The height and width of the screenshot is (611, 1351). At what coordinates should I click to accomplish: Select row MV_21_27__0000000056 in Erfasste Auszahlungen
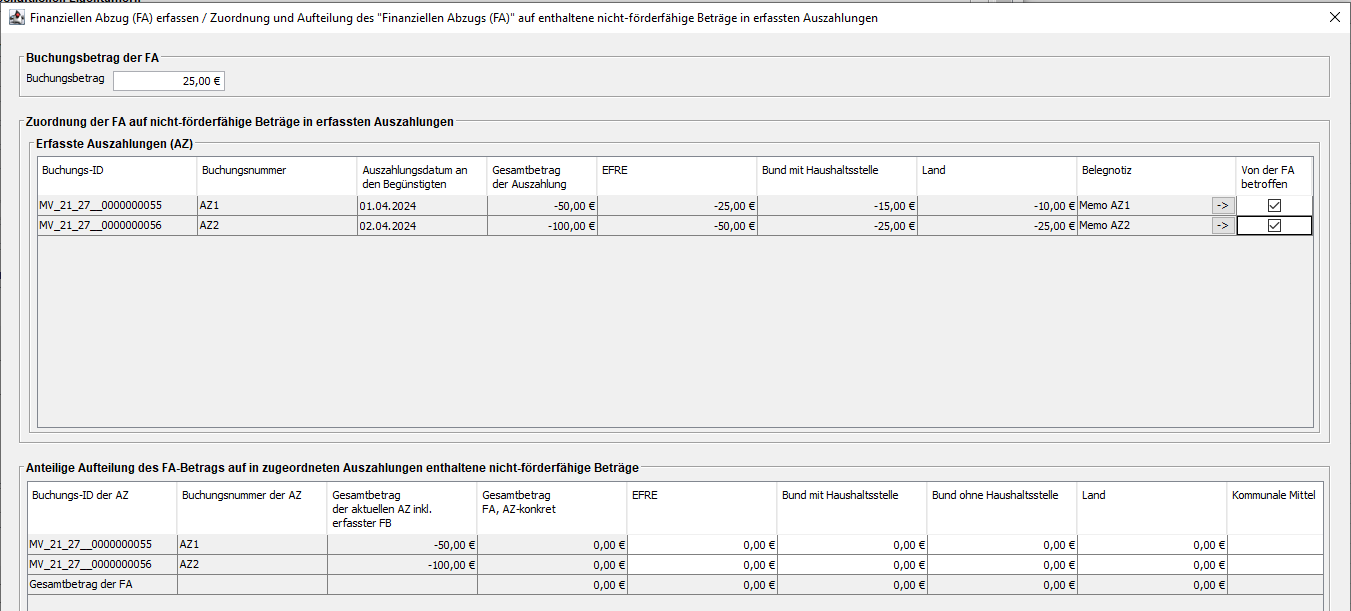pos(674,225)
